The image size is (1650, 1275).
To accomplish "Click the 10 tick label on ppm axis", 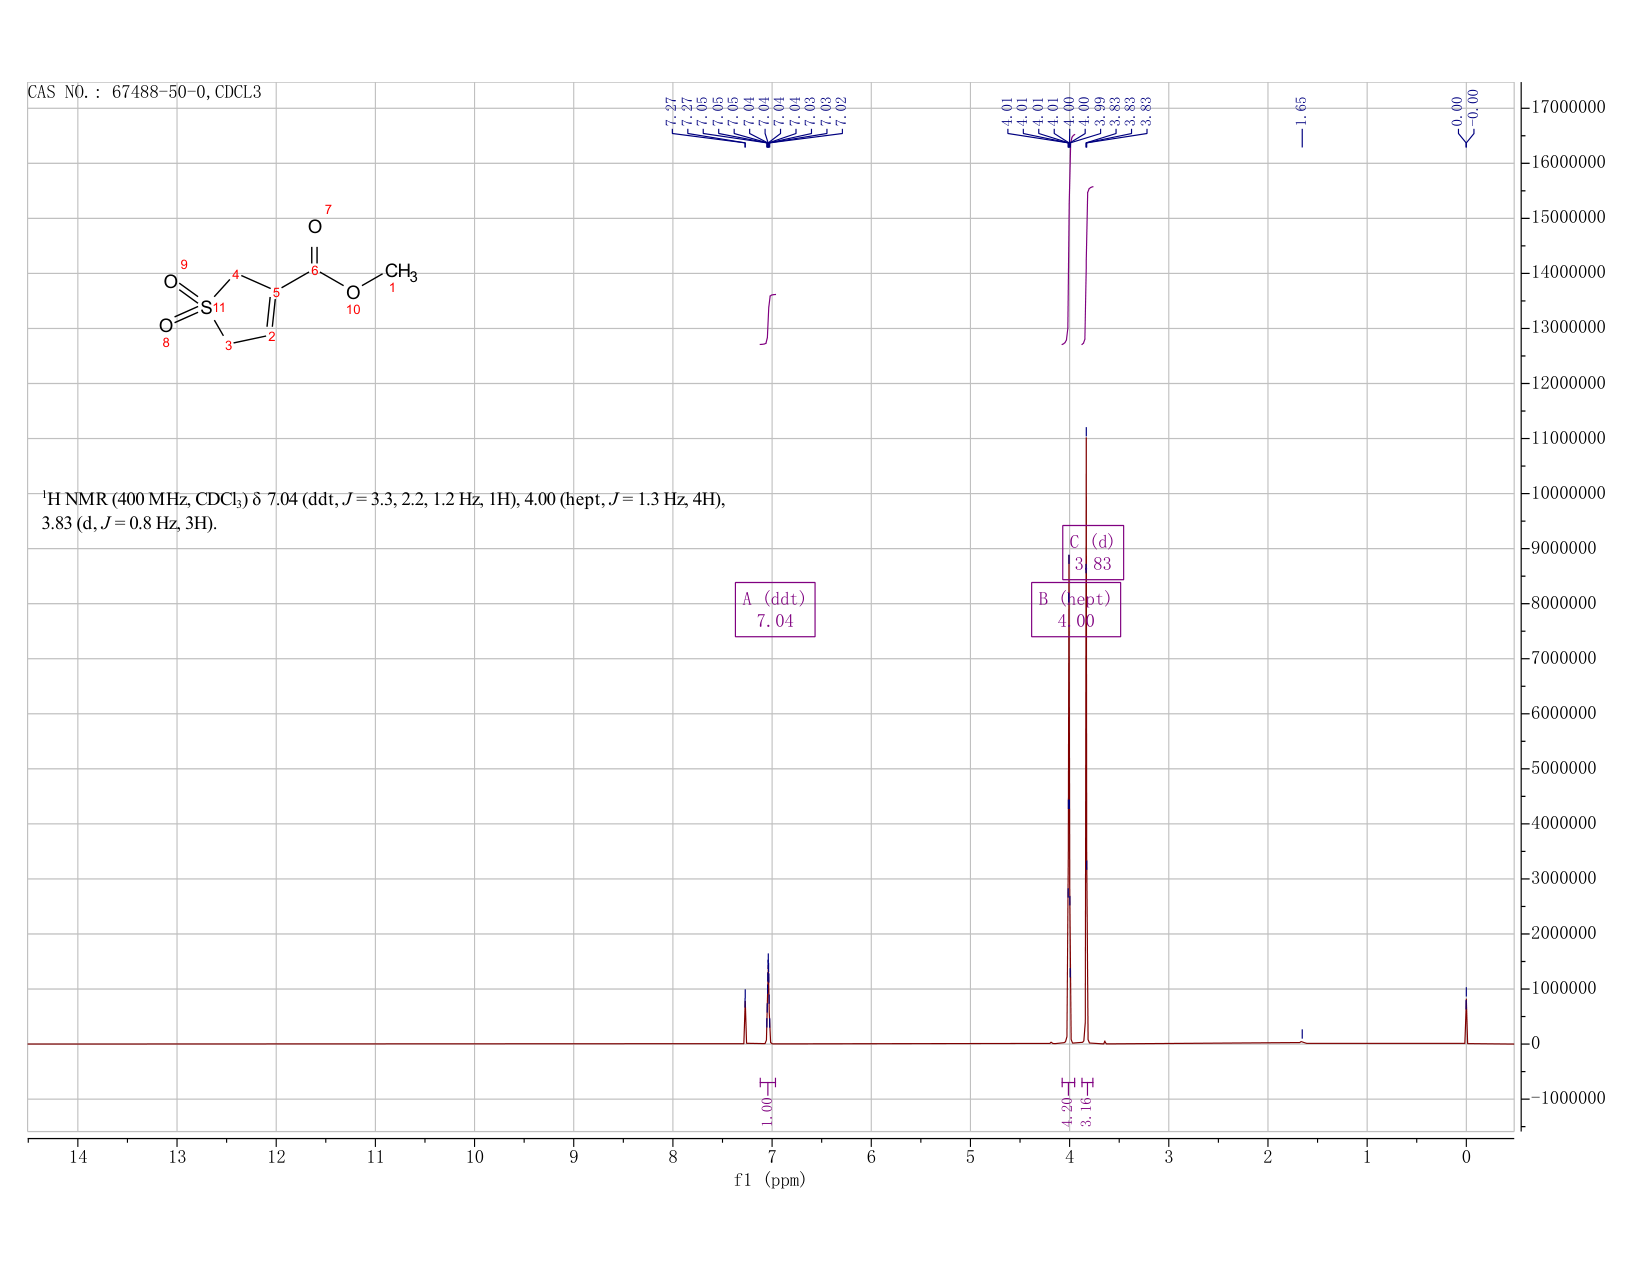I will point(475,1157).
